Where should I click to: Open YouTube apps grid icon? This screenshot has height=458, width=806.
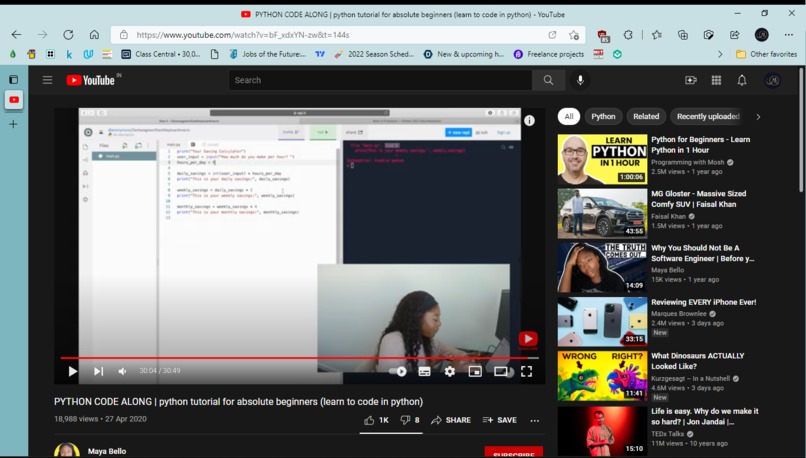click(x=716, y=80)
